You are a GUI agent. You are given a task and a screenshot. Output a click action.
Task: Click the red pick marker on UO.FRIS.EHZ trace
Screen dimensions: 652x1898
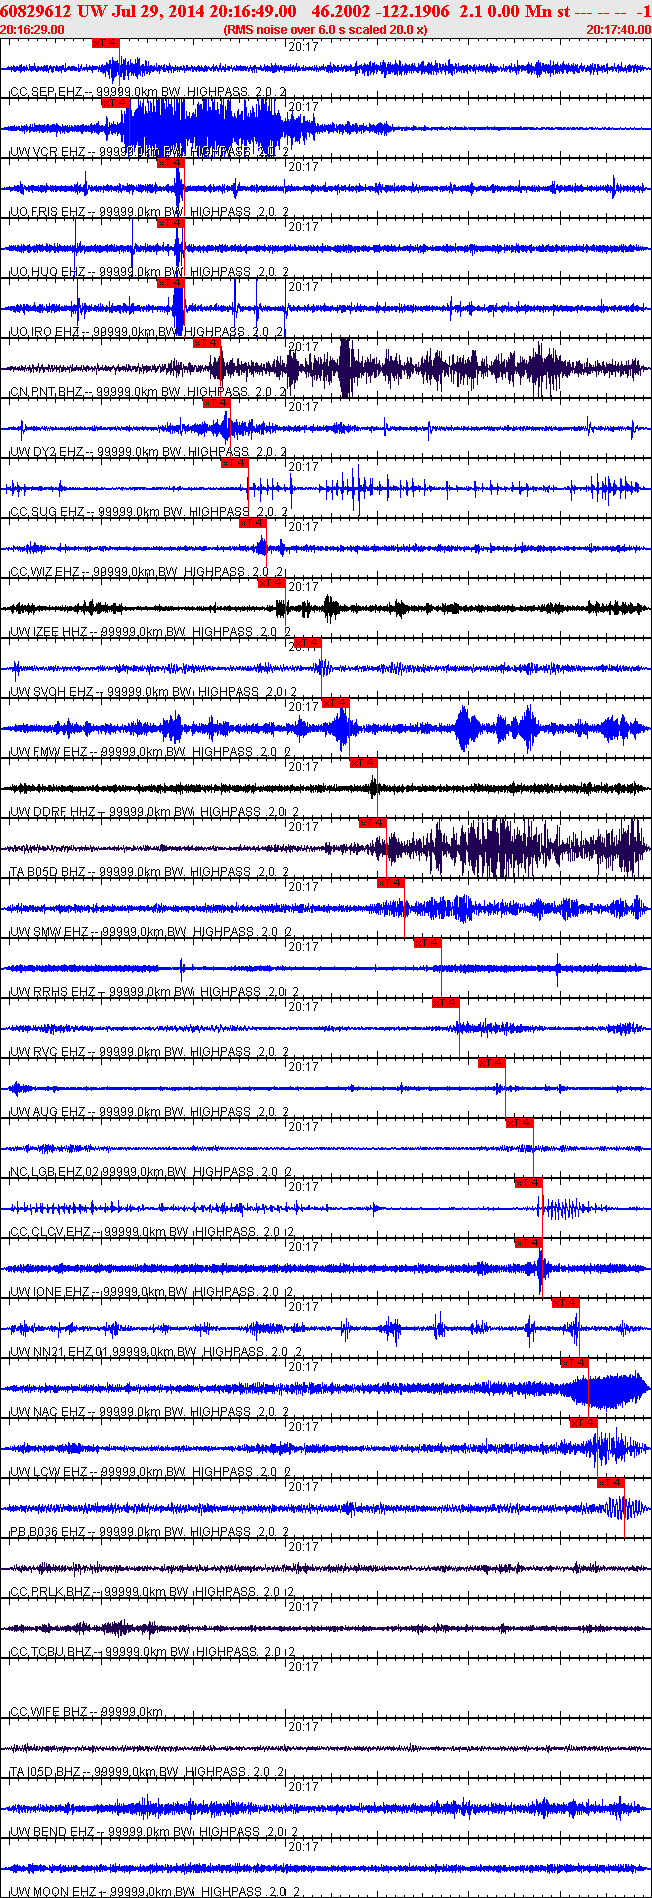pyautogui.click(x=171, y=163)
